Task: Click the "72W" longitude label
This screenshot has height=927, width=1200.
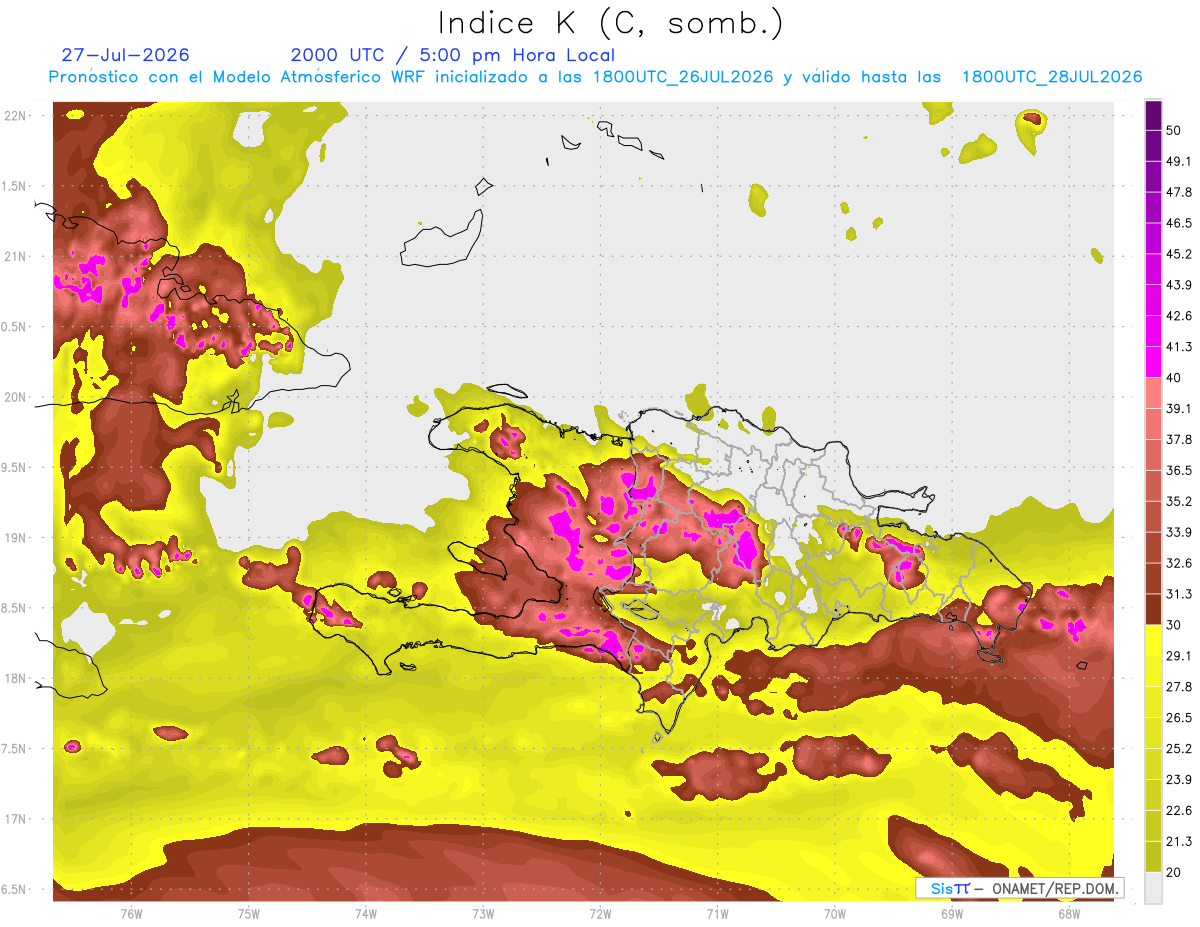Action: point(600,914)
